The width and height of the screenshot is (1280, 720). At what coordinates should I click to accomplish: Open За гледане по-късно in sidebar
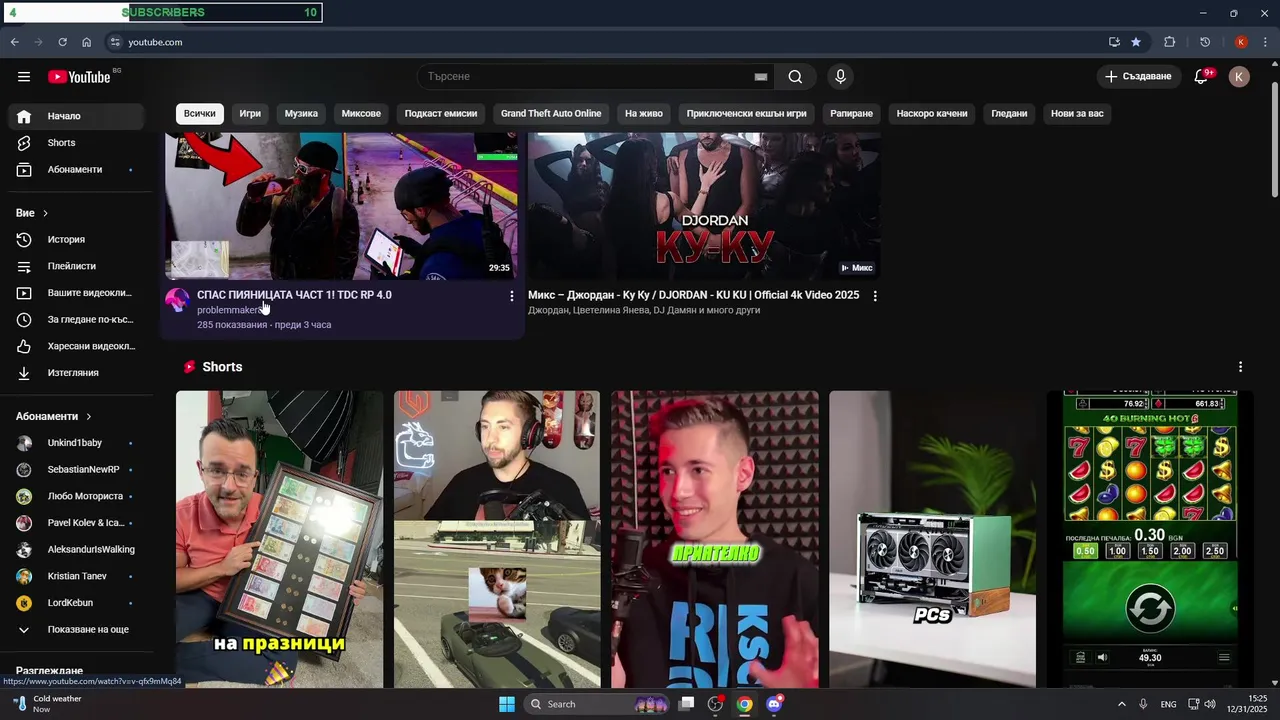click(76, 320)
